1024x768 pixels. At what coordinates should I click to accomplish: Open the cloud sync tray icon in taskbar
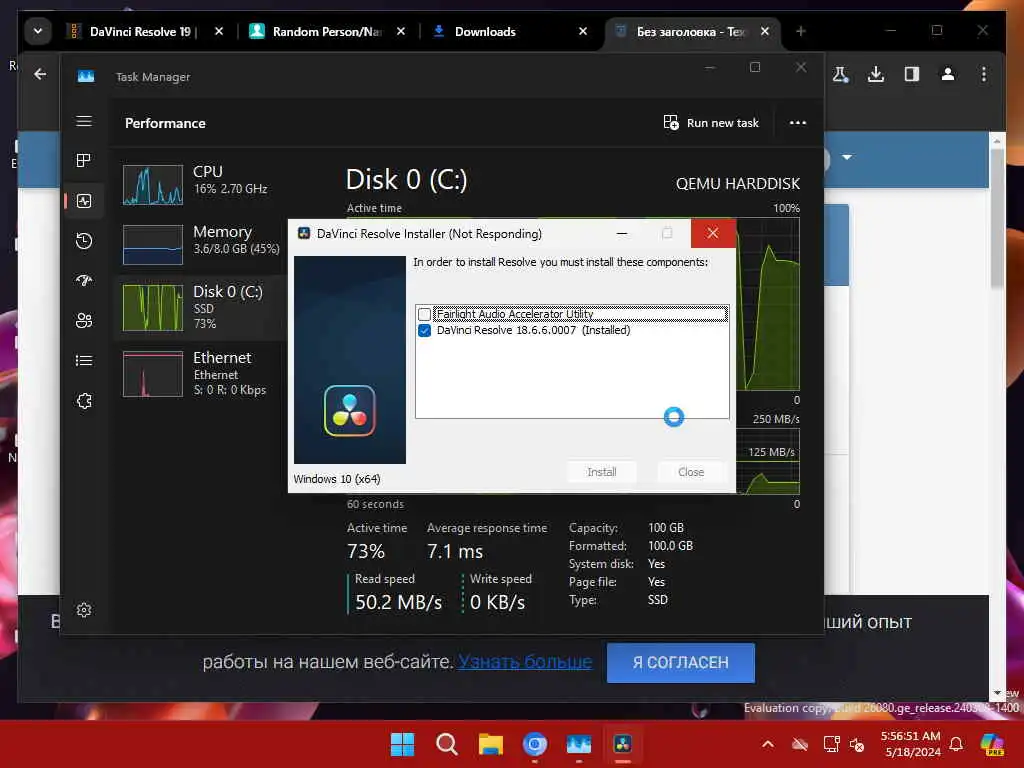[800, 744]
